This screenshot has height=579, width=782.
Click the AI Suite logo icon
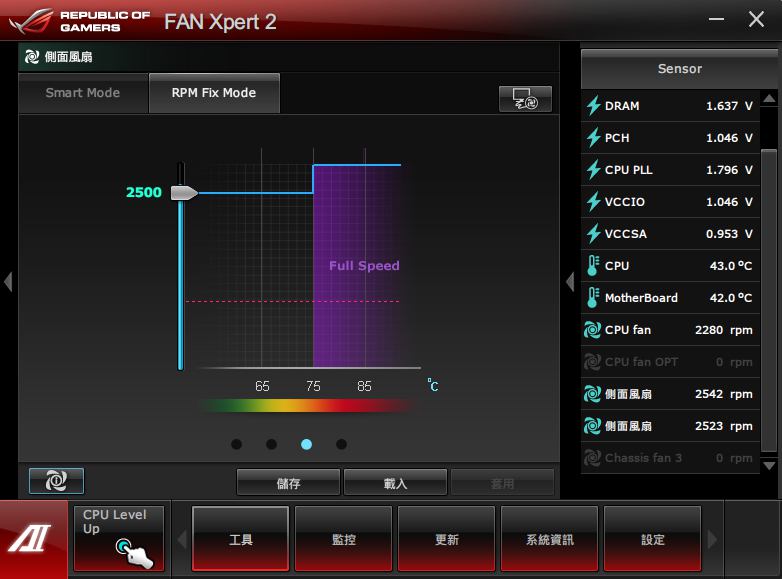31,539
